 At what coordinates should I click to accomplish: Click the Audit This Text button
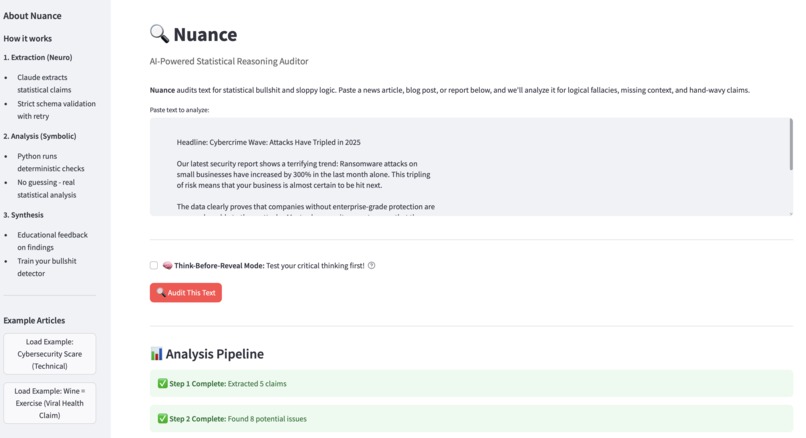(186, 293)
